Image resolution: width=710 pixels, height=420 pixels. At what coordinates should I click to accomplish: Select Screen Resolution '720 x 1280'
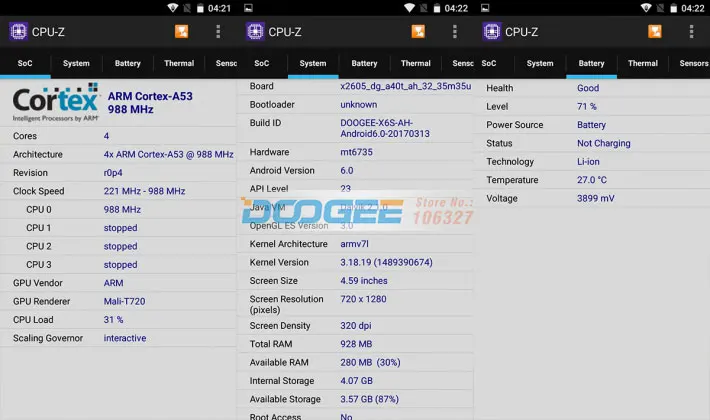[364, 299]
